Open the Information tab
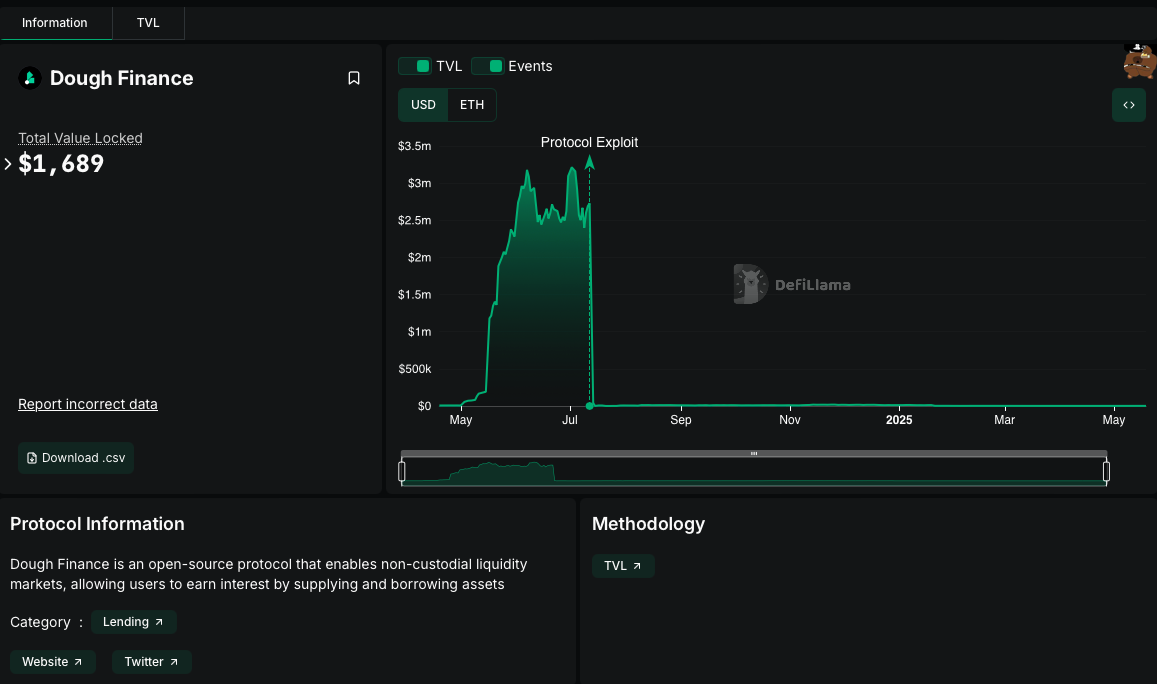 [55, 22]
